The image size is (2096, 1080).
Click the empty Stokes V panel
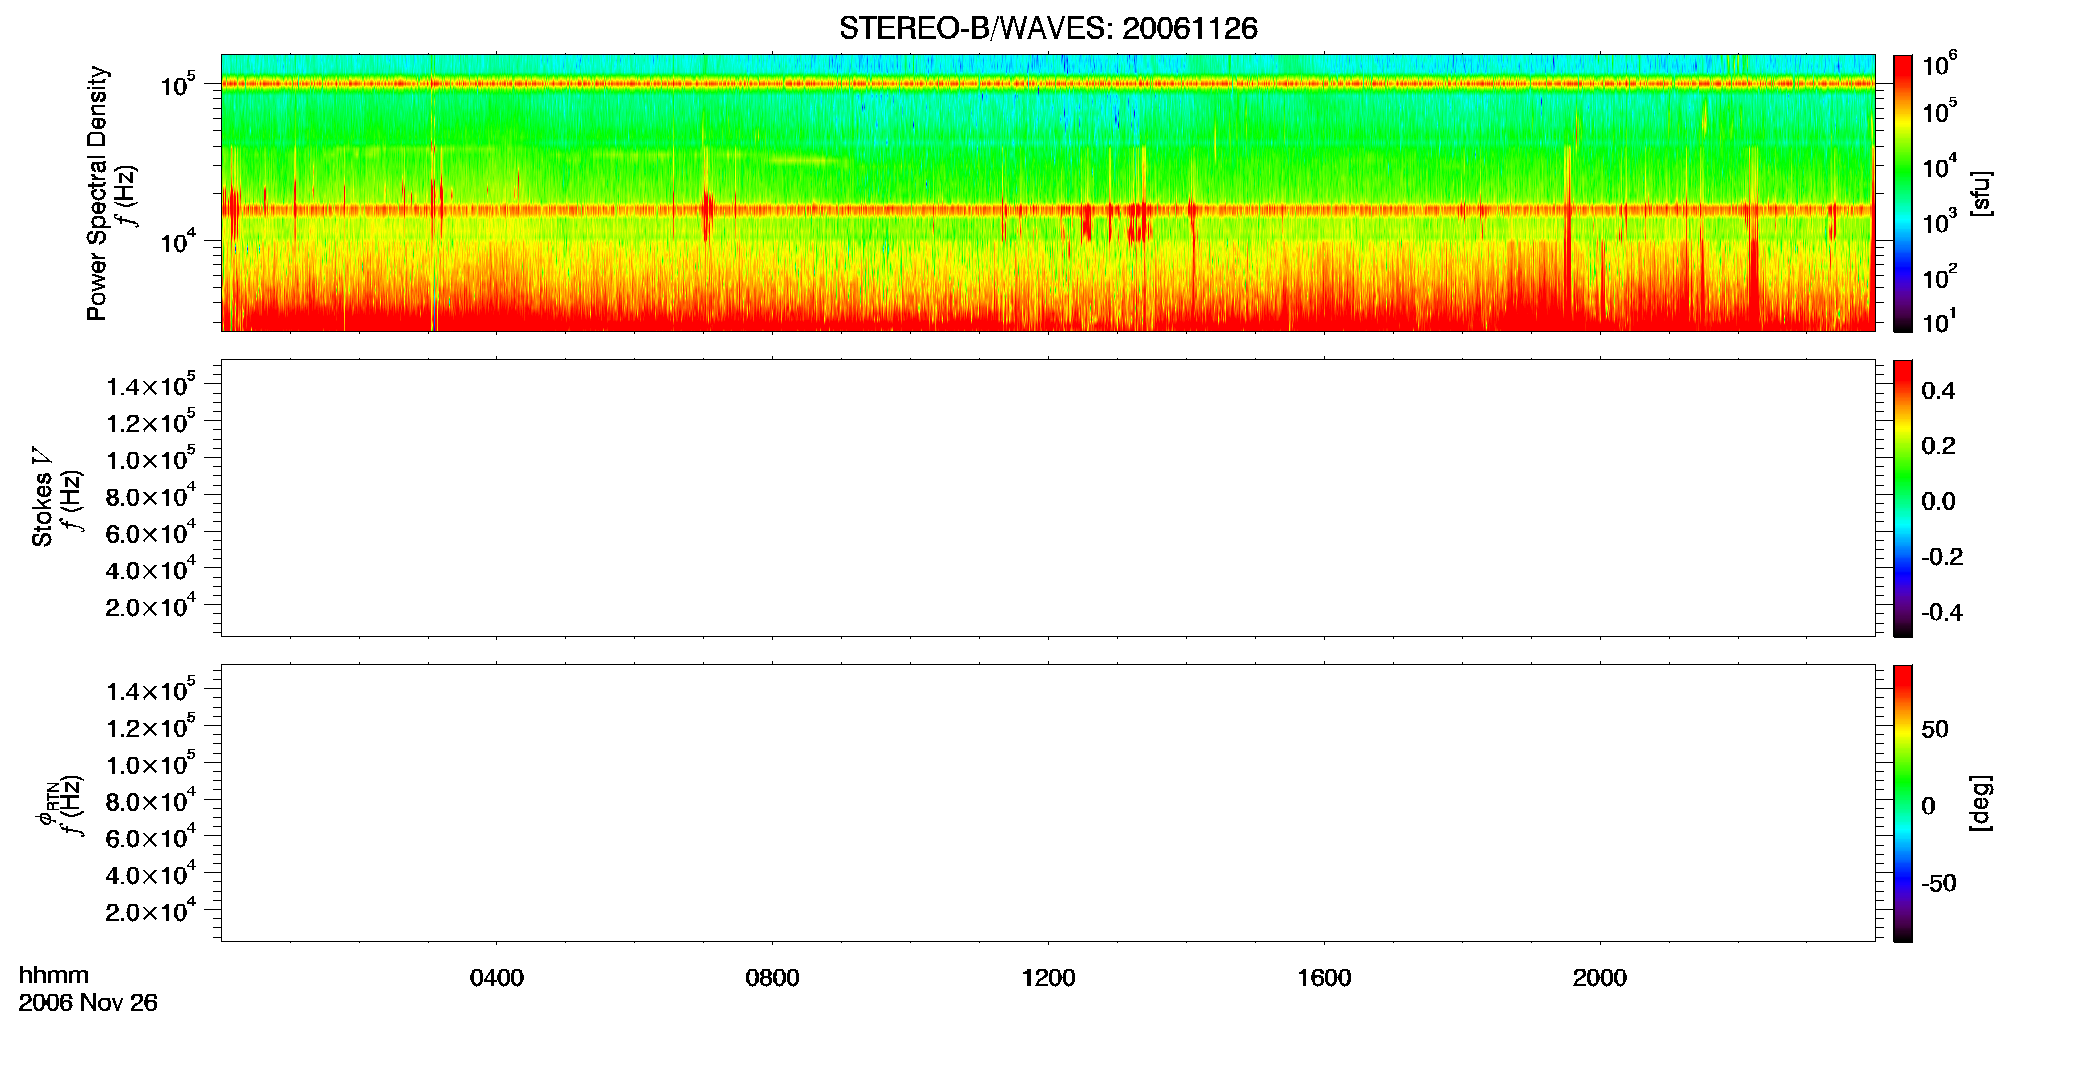point(1048,498)
